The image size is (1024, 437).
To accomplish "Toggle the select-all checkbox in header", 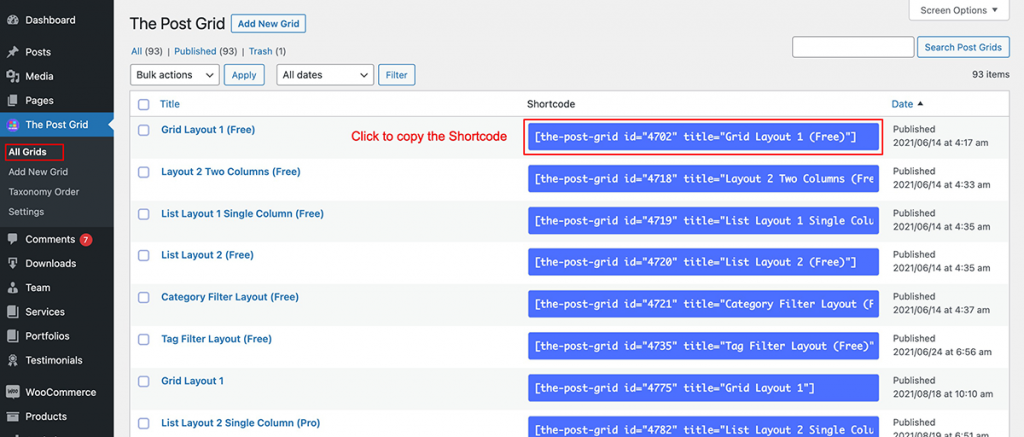I will click(x=144, y=105).
